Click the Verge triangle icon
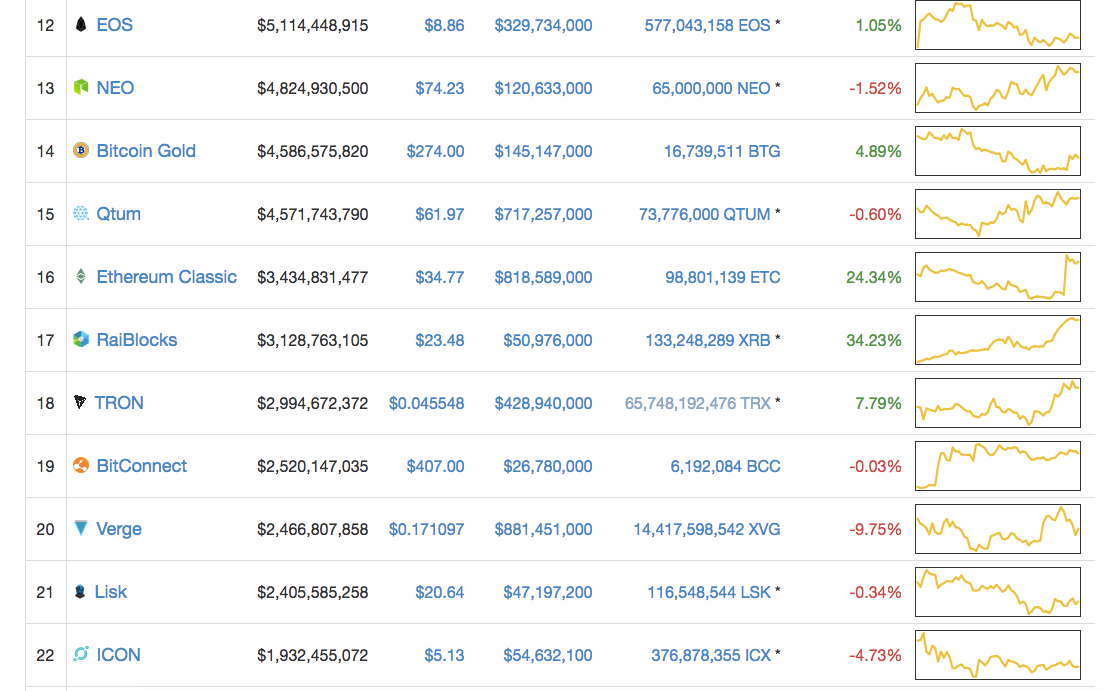The height and width of the screenshot is (691, 1105). click(x=81, y=528)
